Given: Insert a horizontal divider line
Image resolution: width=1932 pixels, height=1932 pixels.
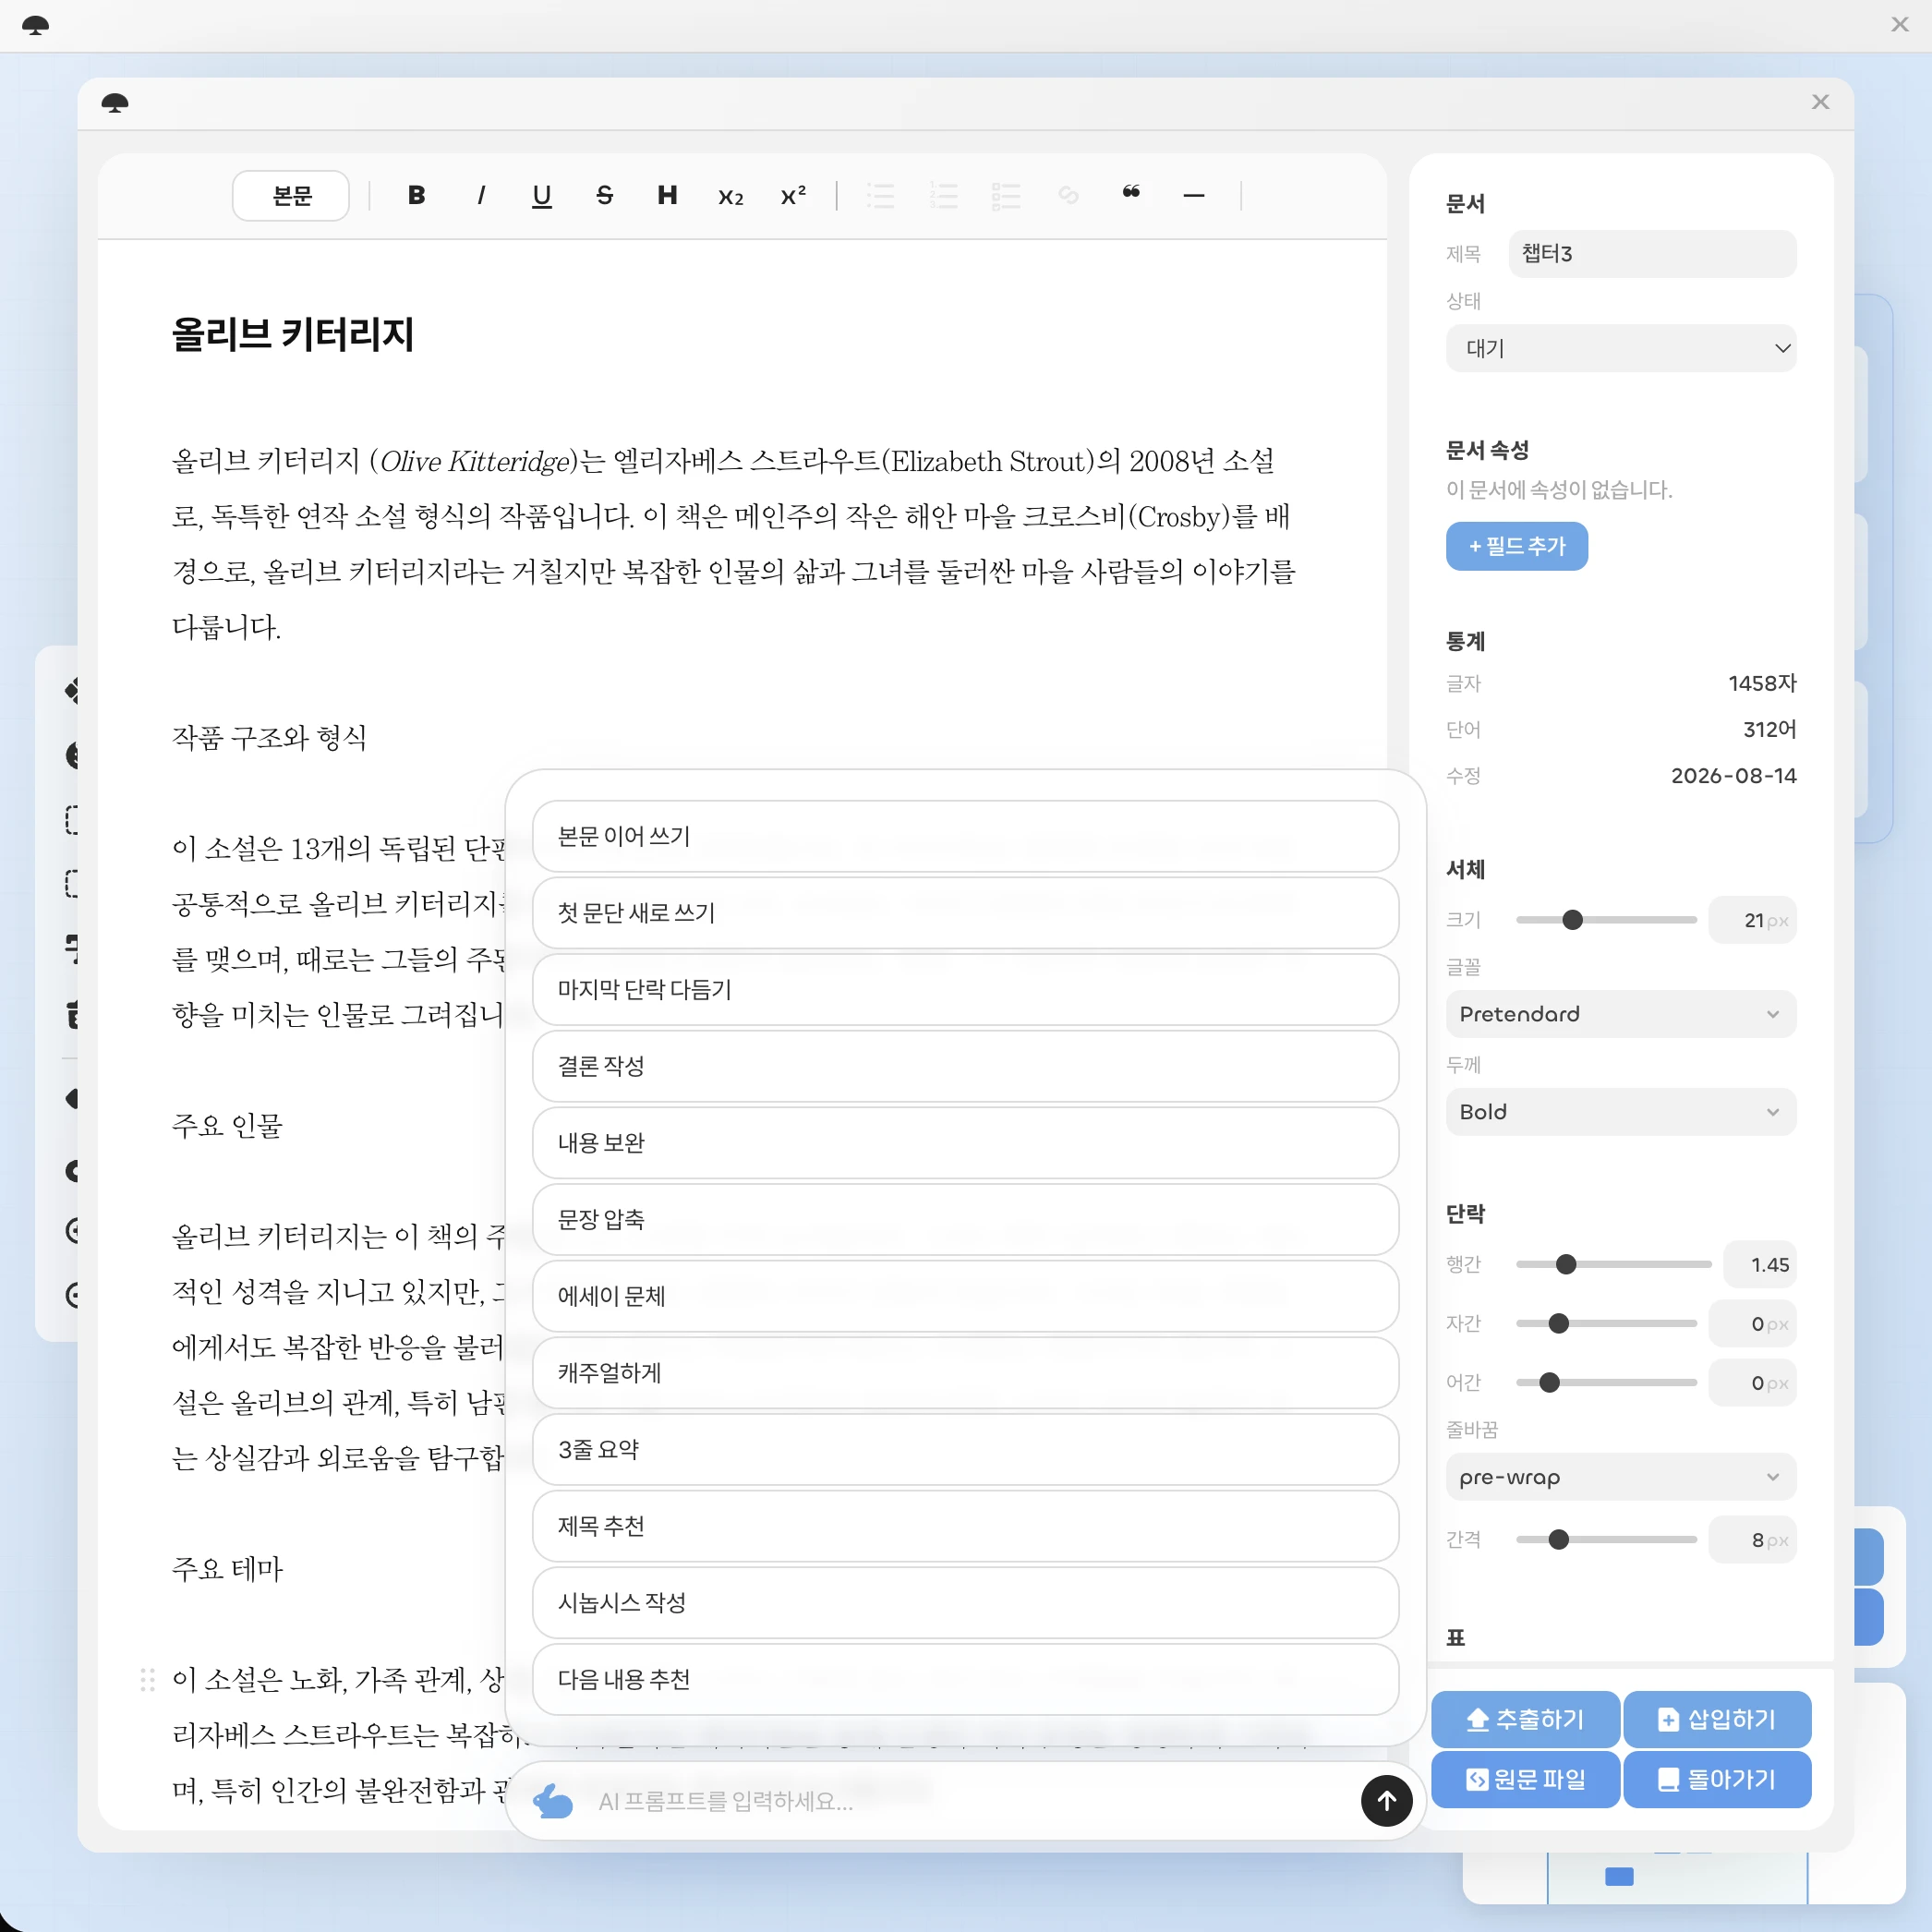Looking at the screenshot, I should [1193, 195].
